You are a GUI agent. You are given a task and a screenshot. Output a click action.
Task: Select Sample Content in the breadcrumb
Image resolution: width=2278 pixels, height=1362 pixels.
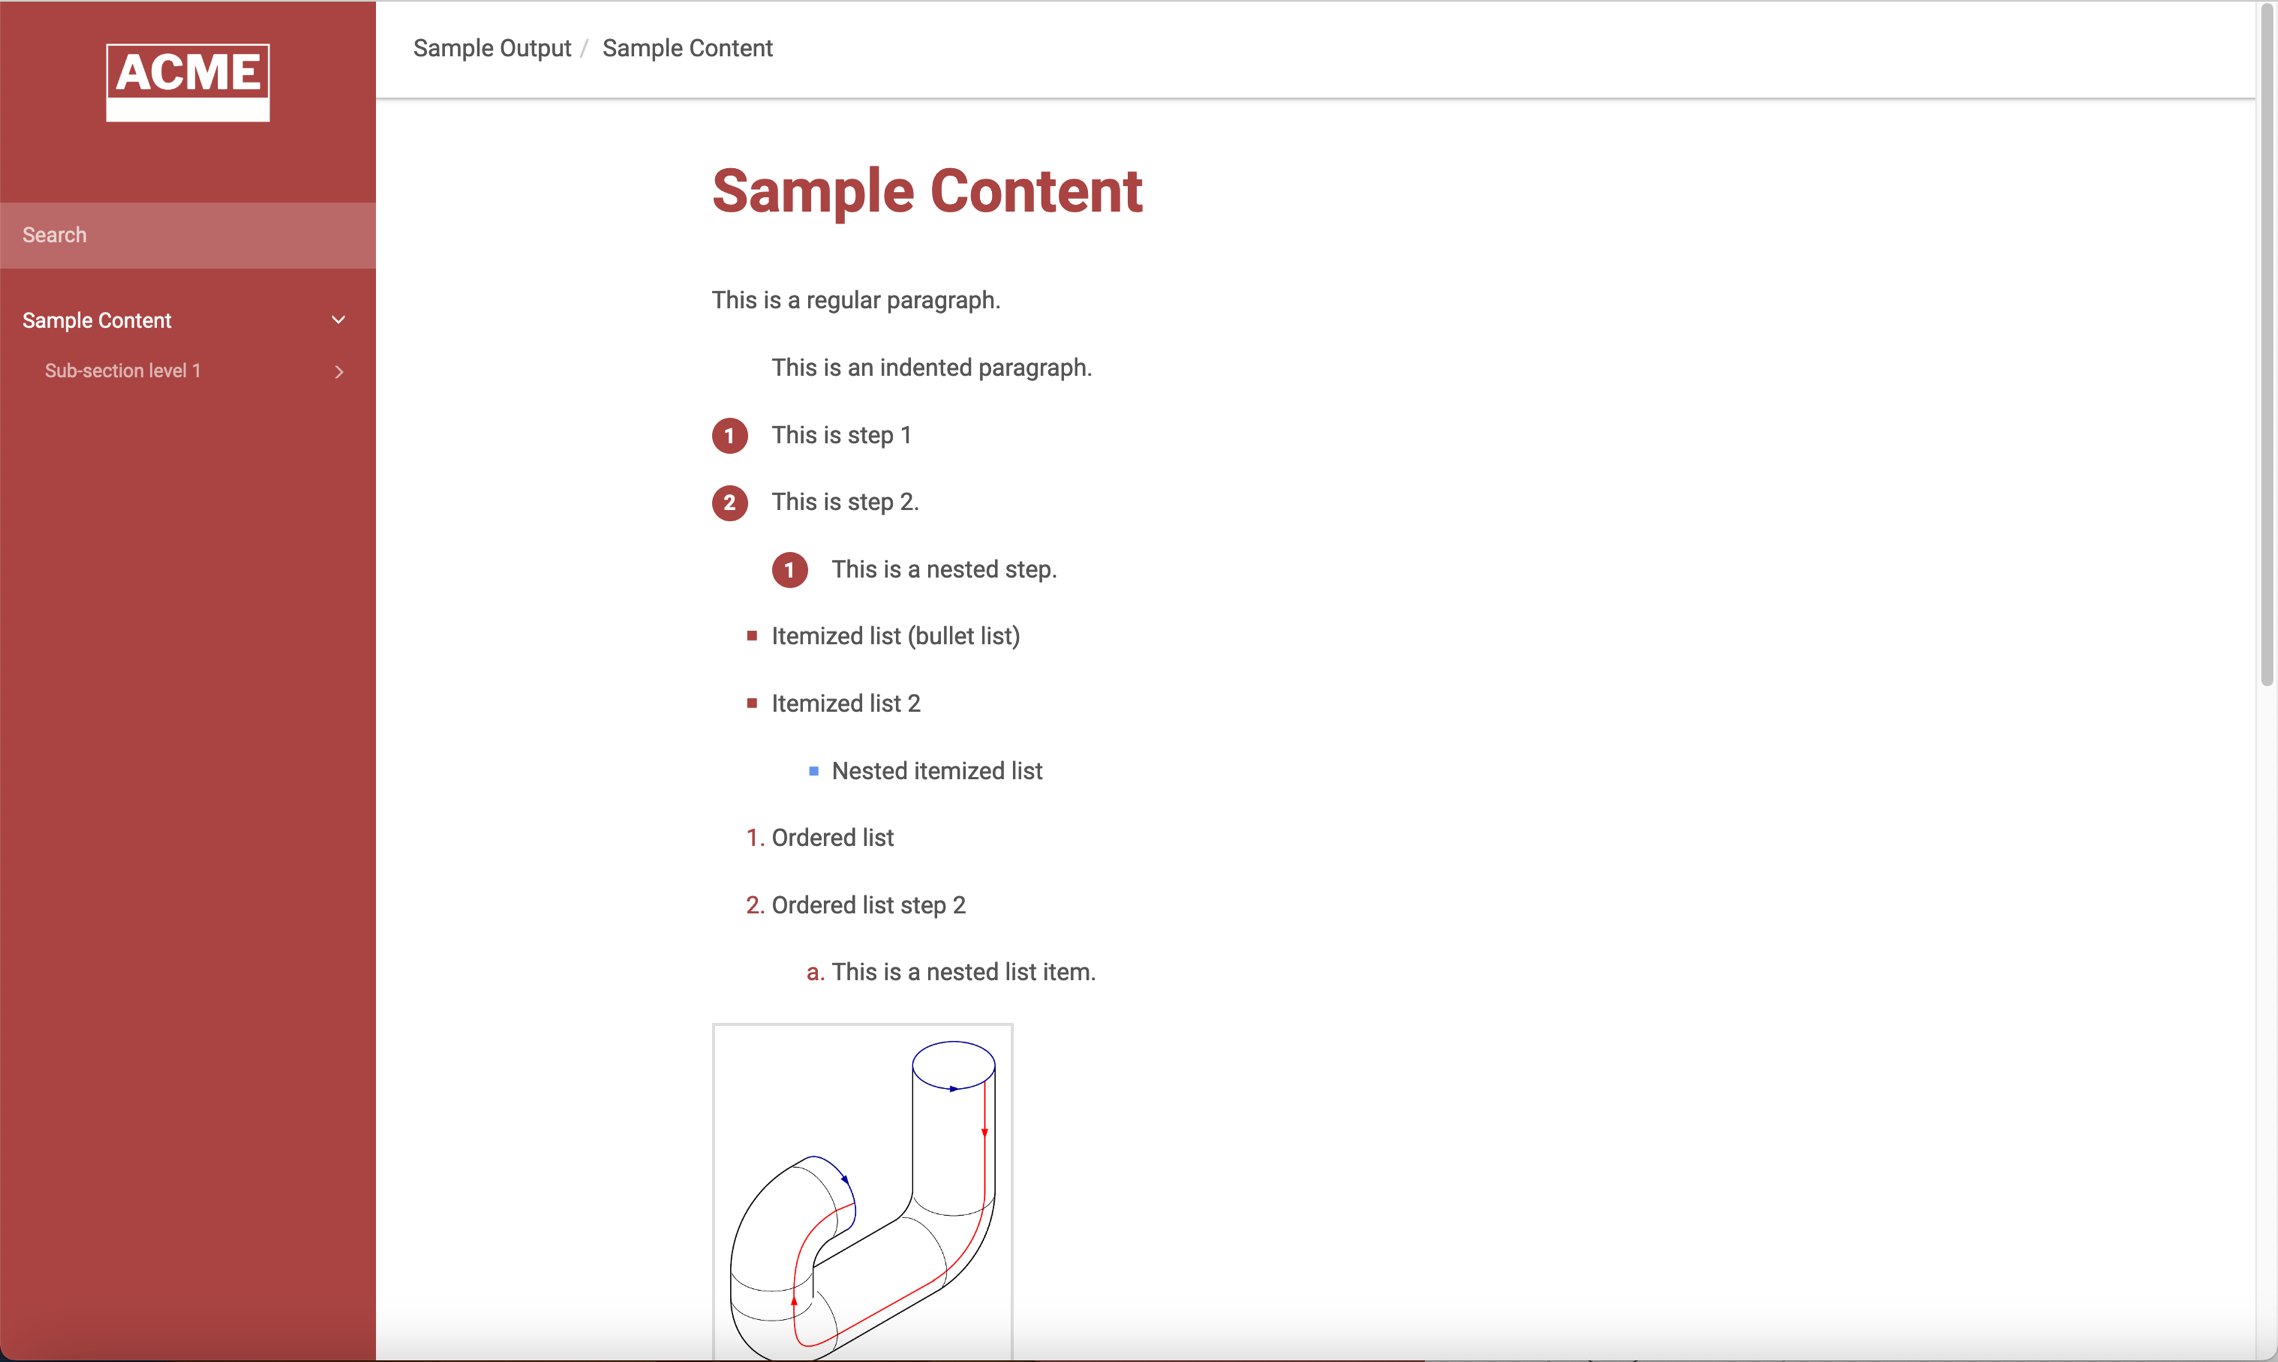point(686,48)
